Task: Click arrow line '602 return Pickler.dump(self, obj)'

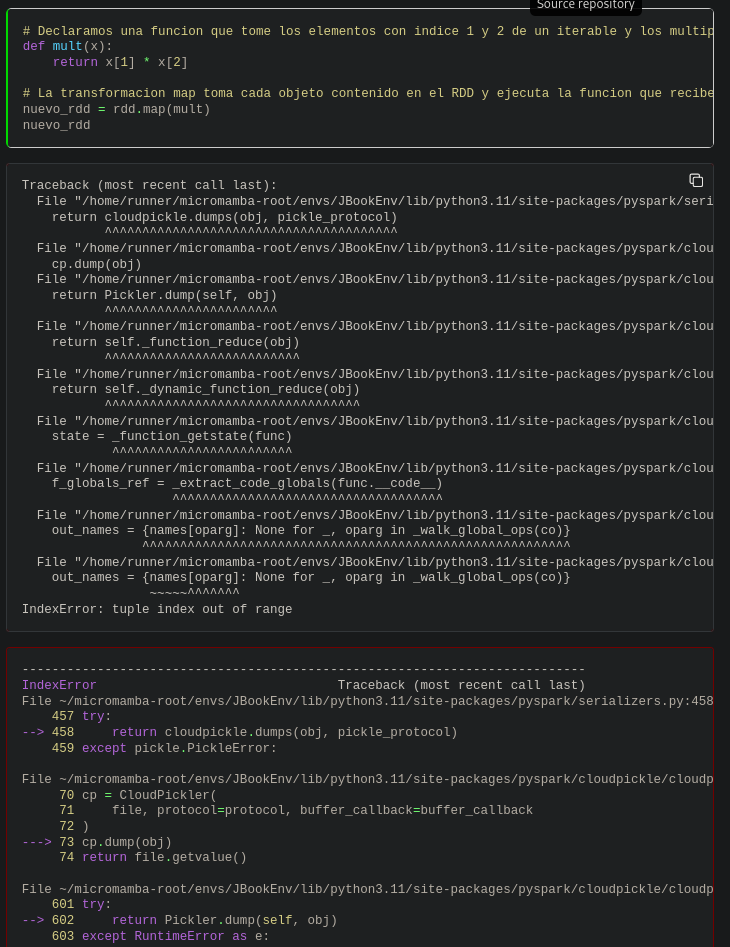Action: coord(179,920)
